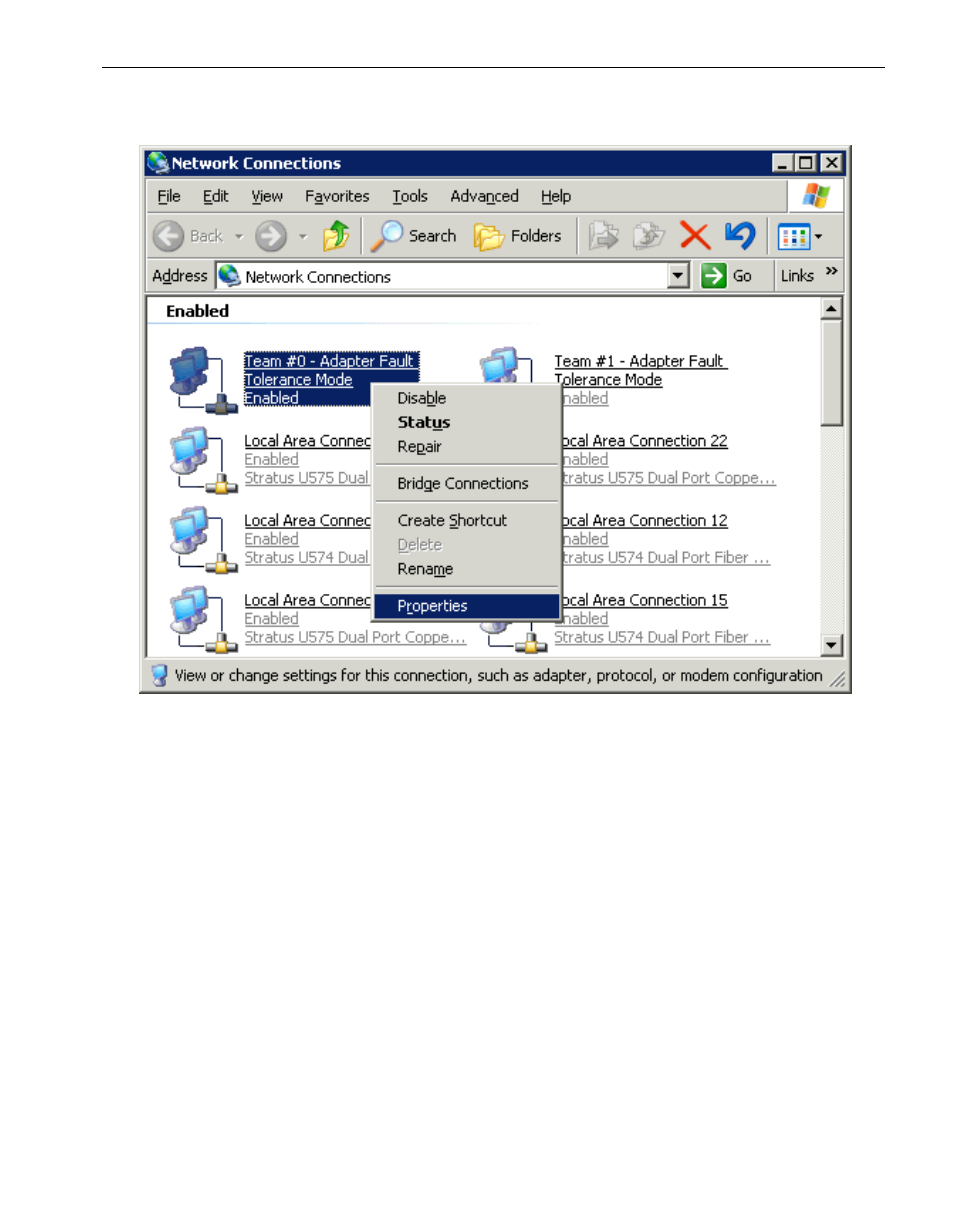Select Team #1 - Adapter Fault Tolerance Mode label
Image resolution: width=954 pixels, height=1227 pixels.
point(641,370)
